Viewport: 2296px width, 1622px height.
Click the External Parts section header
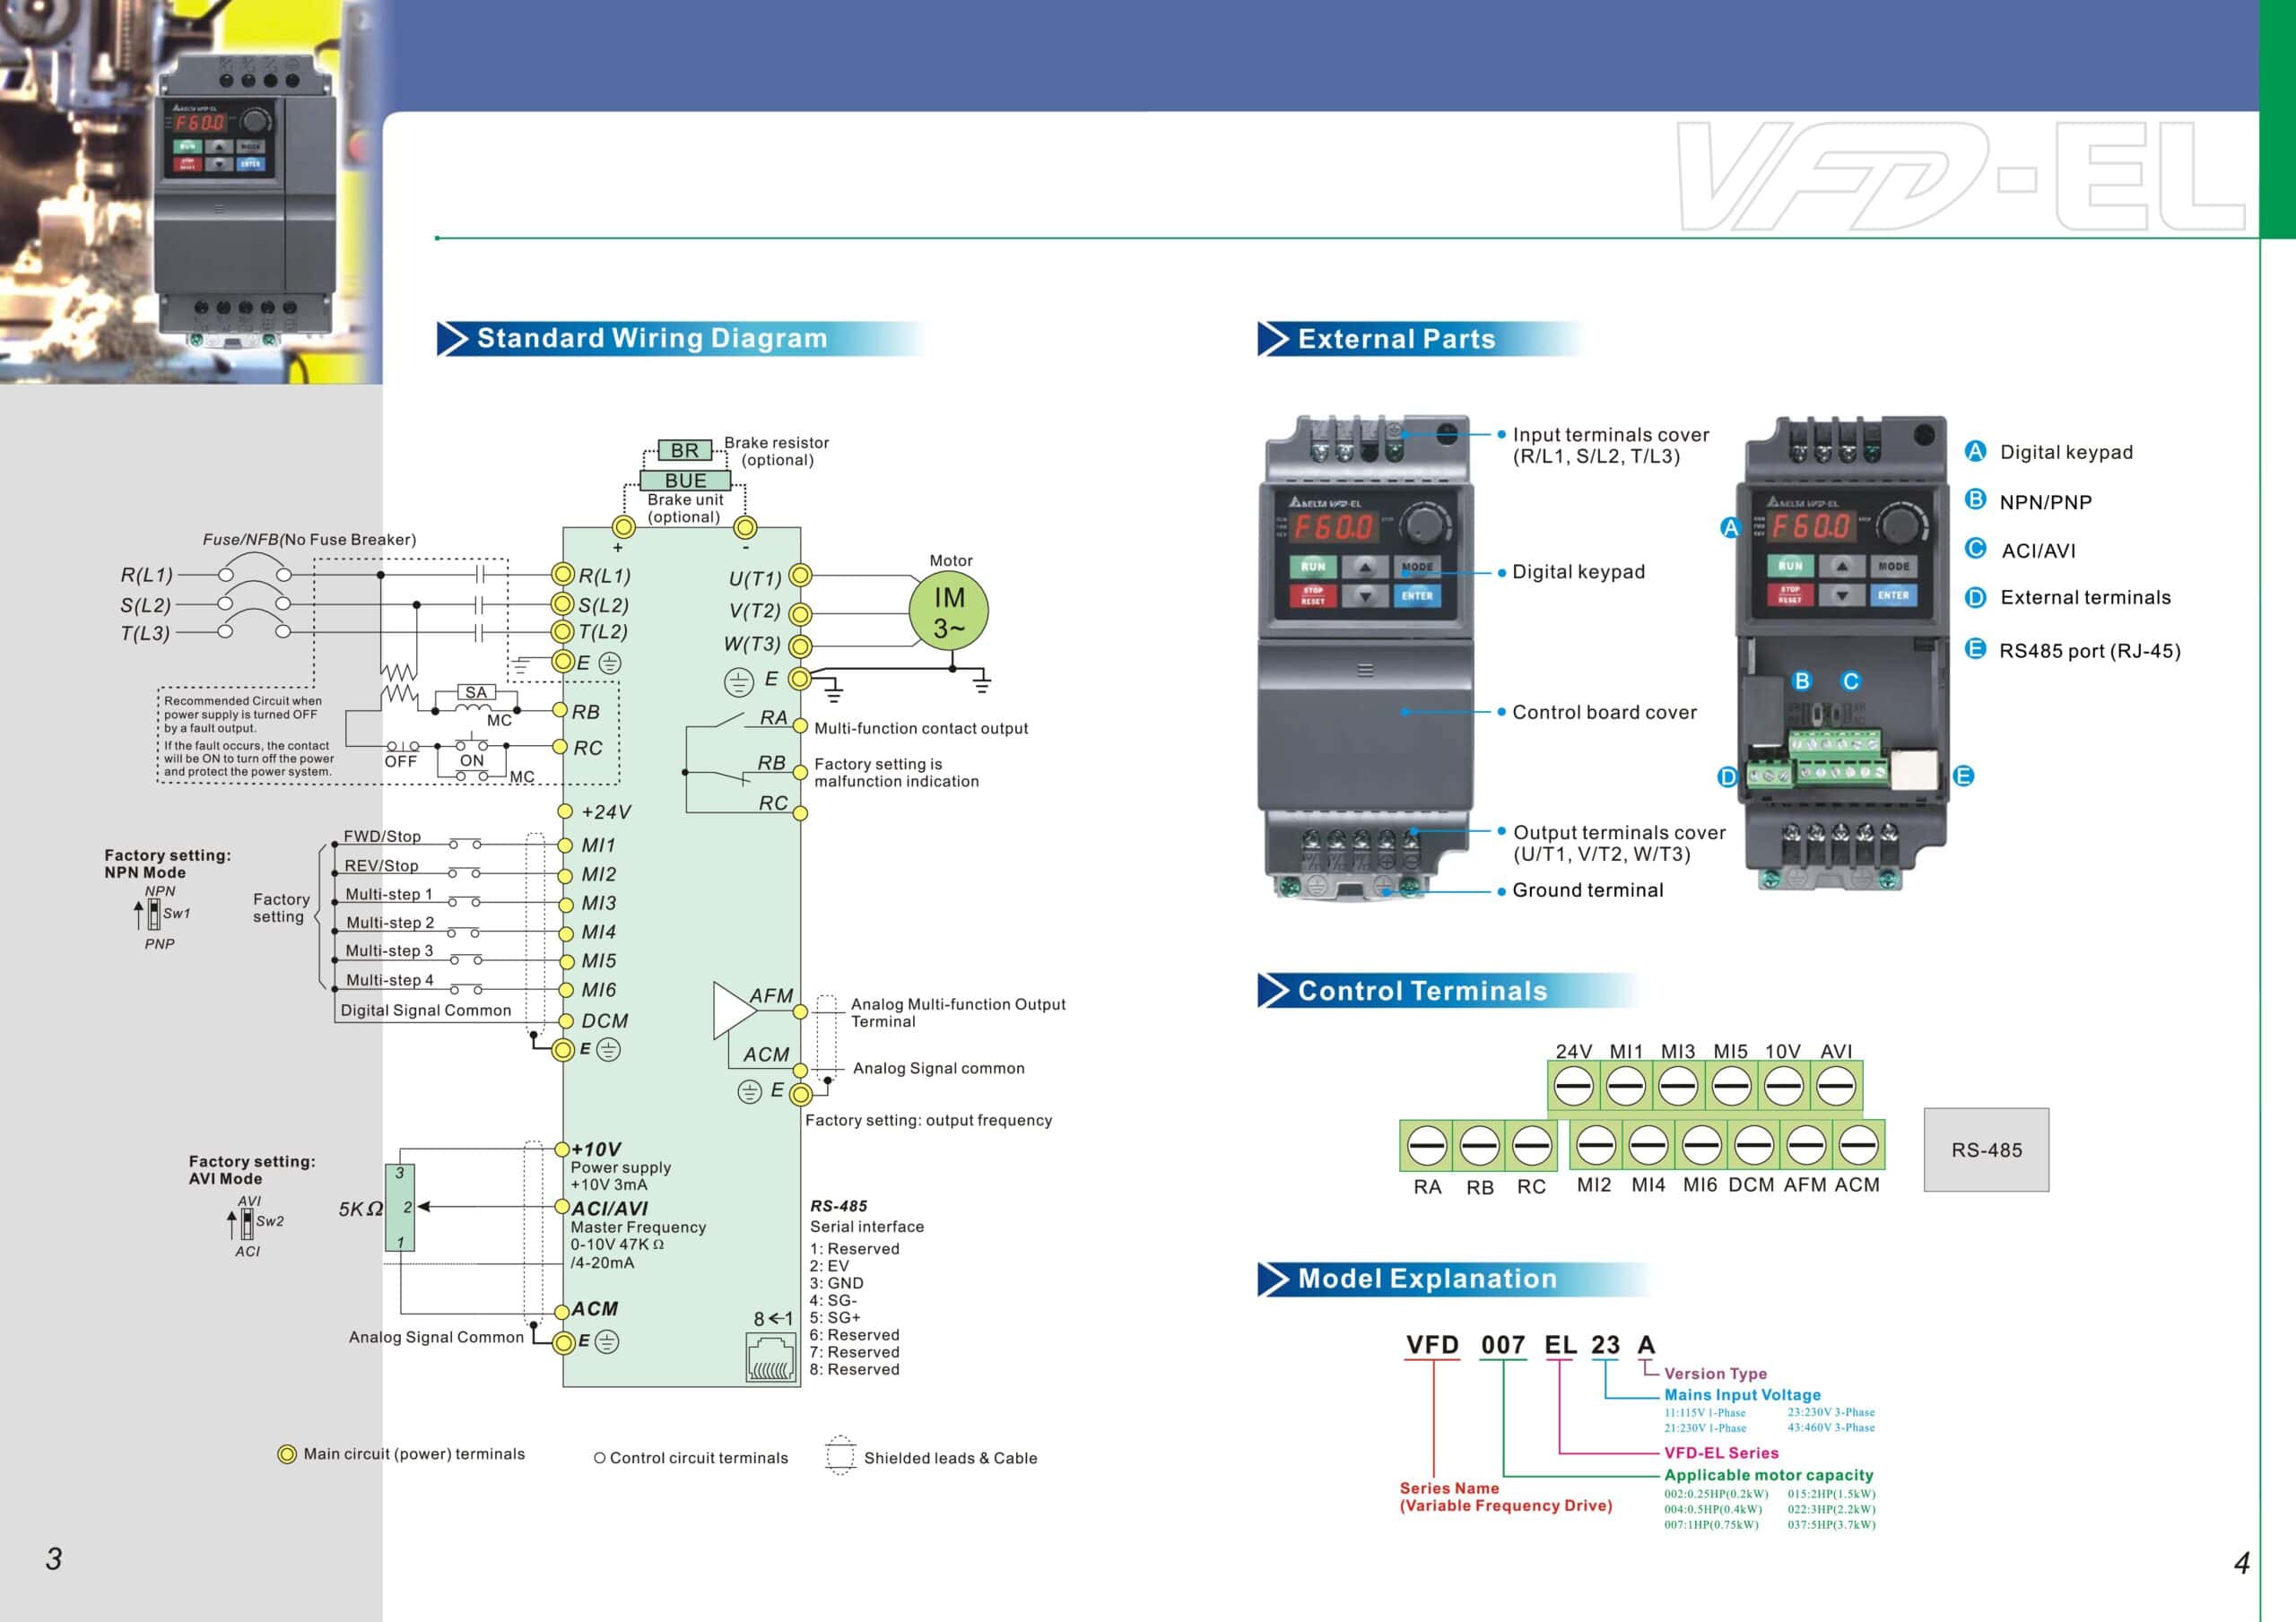[x=1396, y=339]
